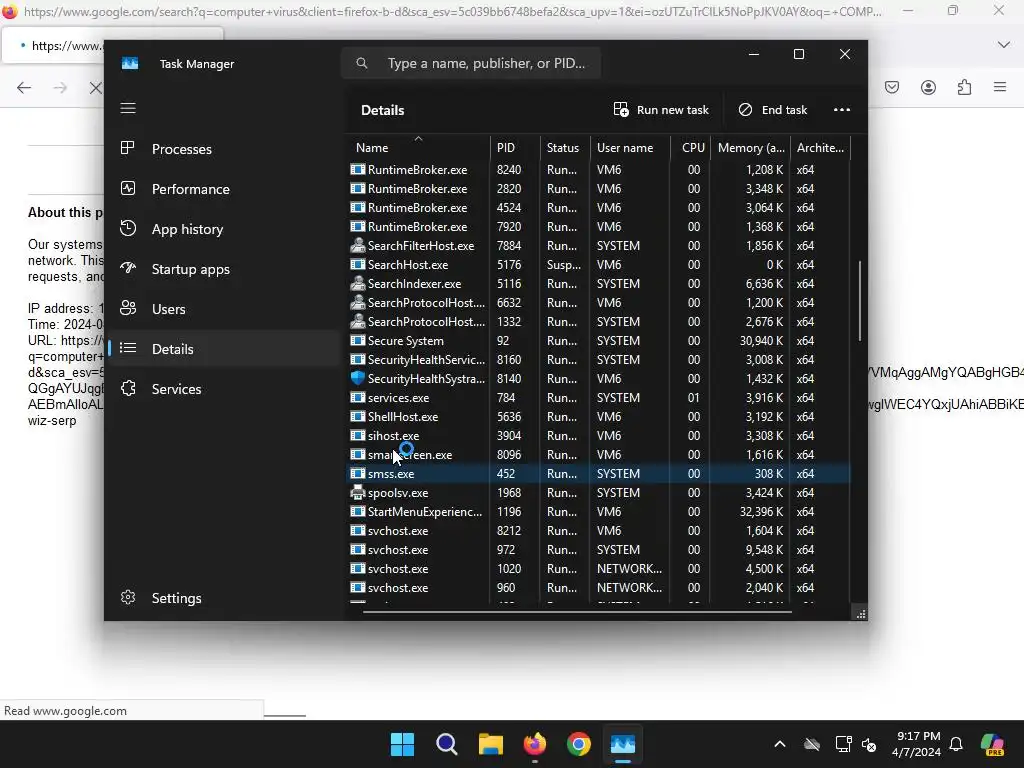Screen dimensions: 1024x768
Task: Click the Performance graph icon
Action: (x=128, y=188)
